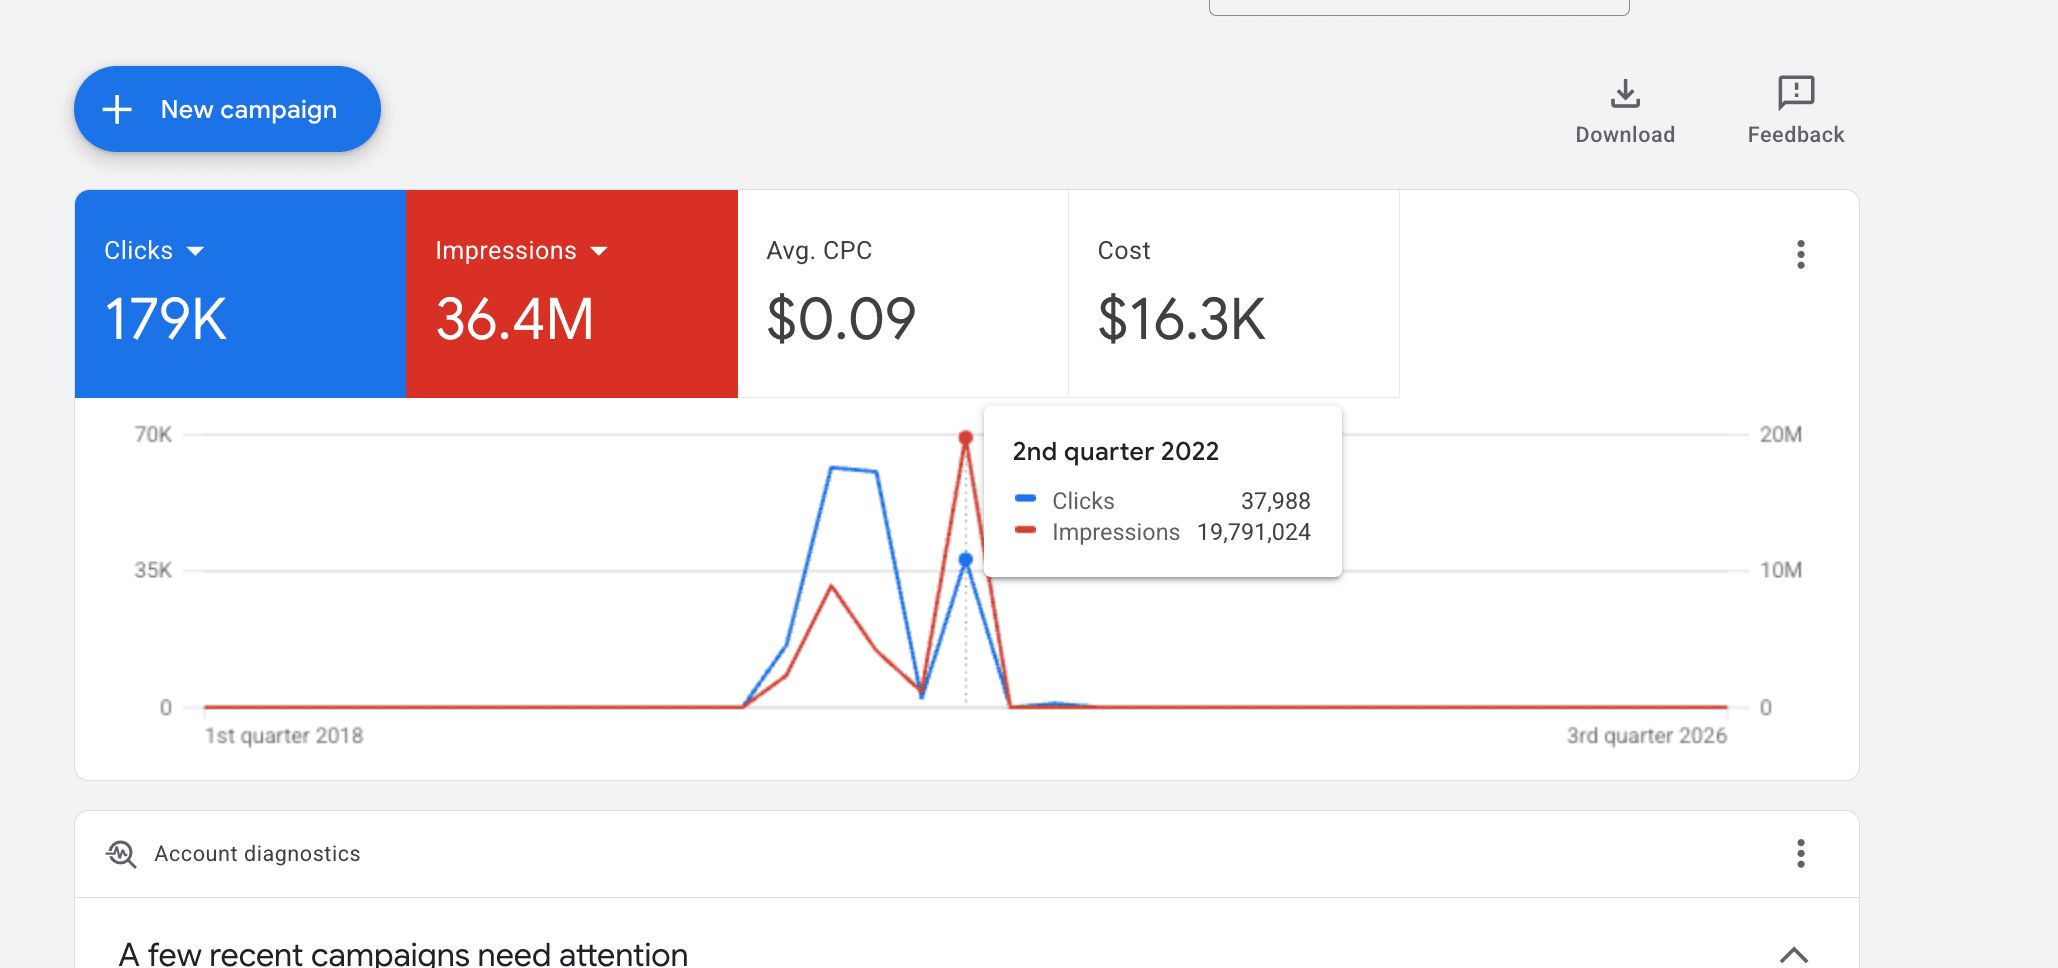Select the Avg. CPC metric tile
This screenshot has width=2058, height=968.
click(903, 294)
